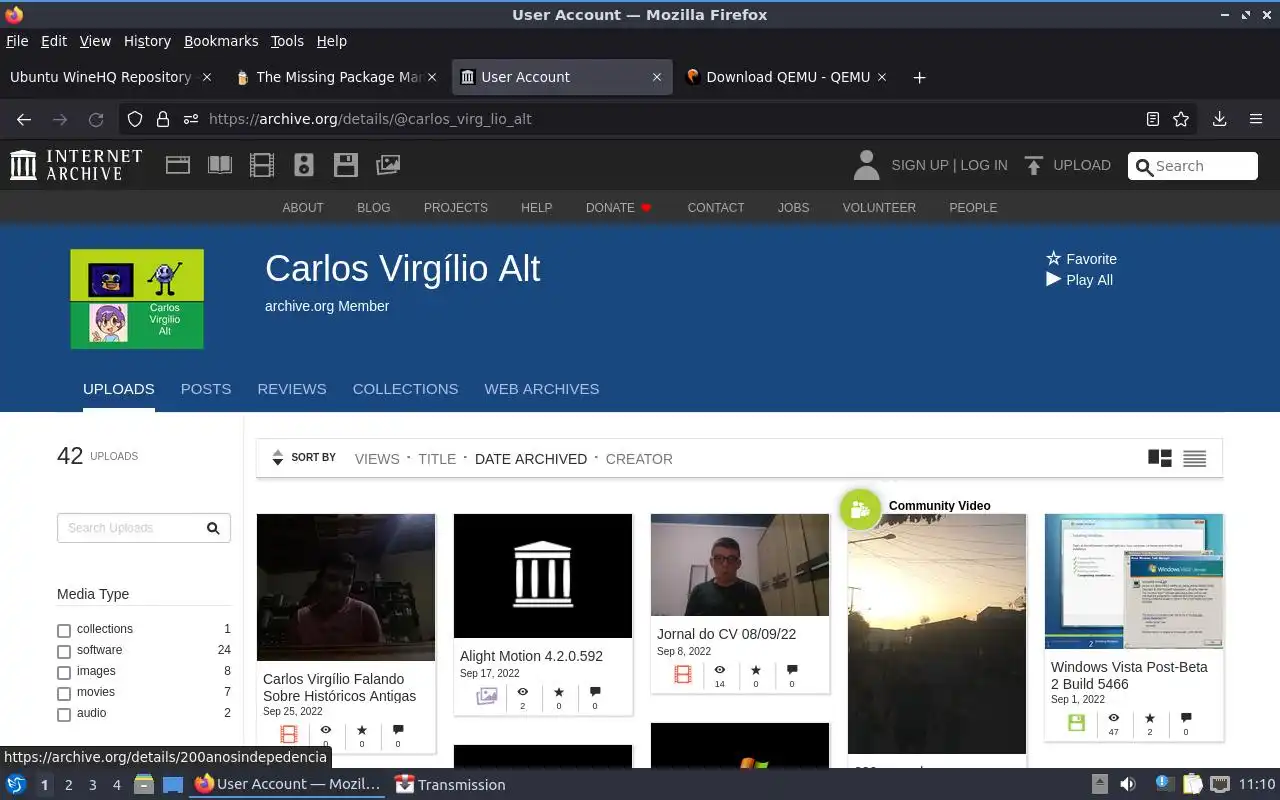Viewport: 1280px width, 800px height.
Task: Click the magnifier in Search Uploads box
Action: coord(213,528)
